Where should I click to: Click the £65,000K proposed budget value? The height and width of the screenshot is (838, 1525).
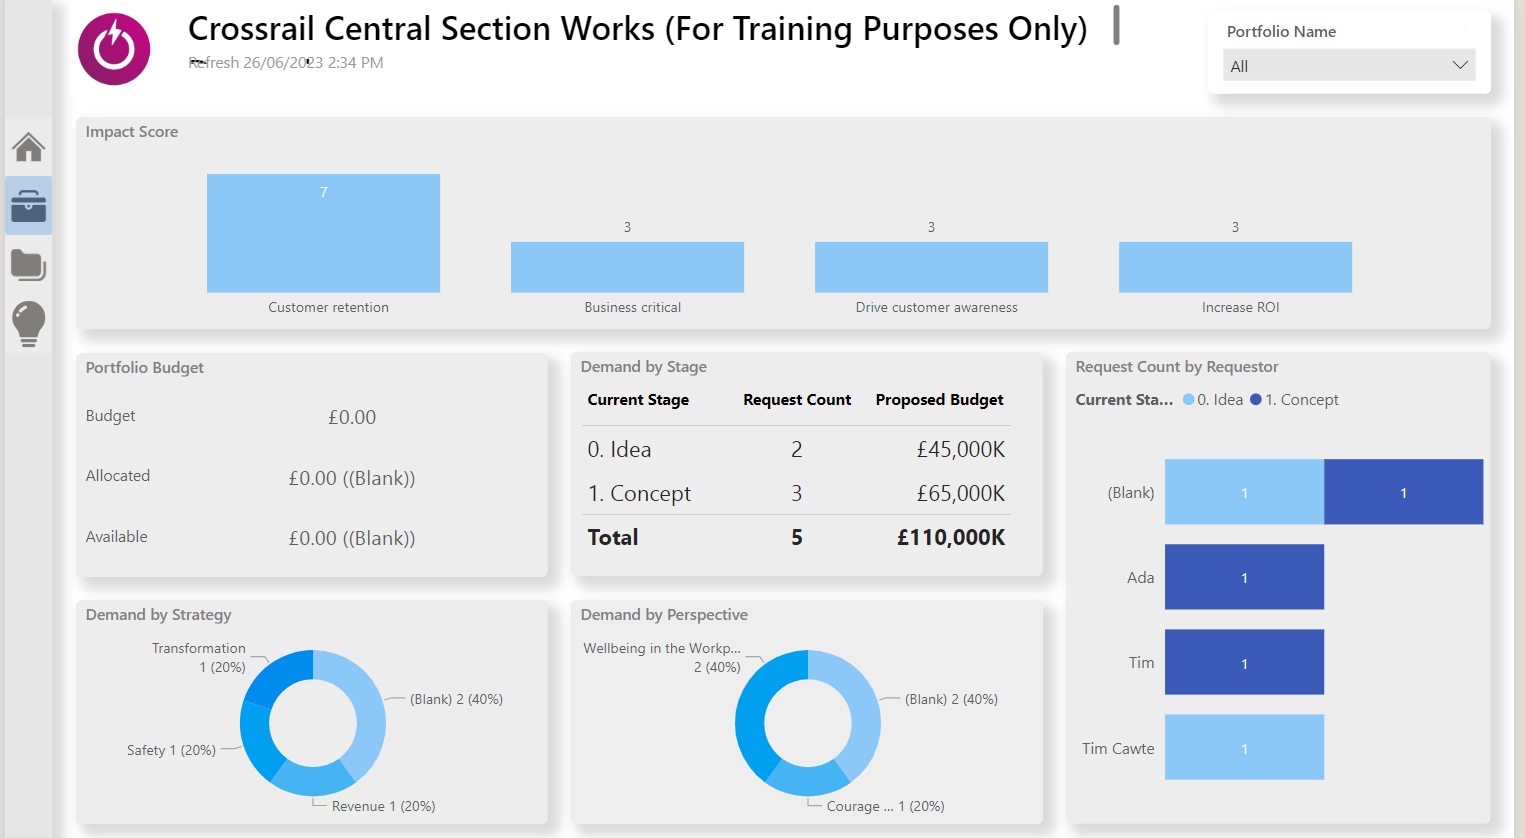pos(961,494)
